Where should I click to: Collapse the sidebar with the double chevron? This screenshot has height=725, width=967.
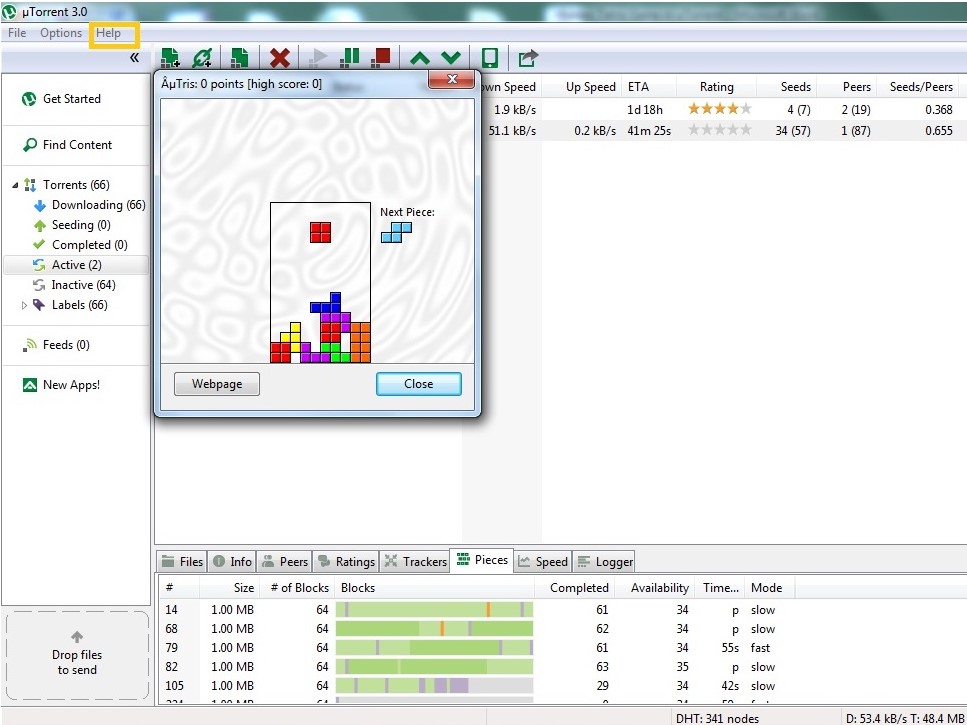point(134,58)
